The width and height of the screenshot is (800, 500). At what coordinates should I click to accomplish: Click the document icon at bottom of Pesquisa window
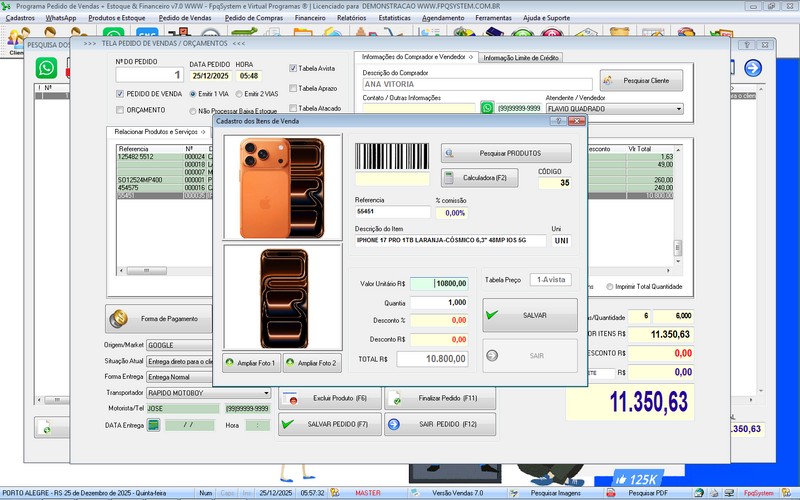point(46,428)
